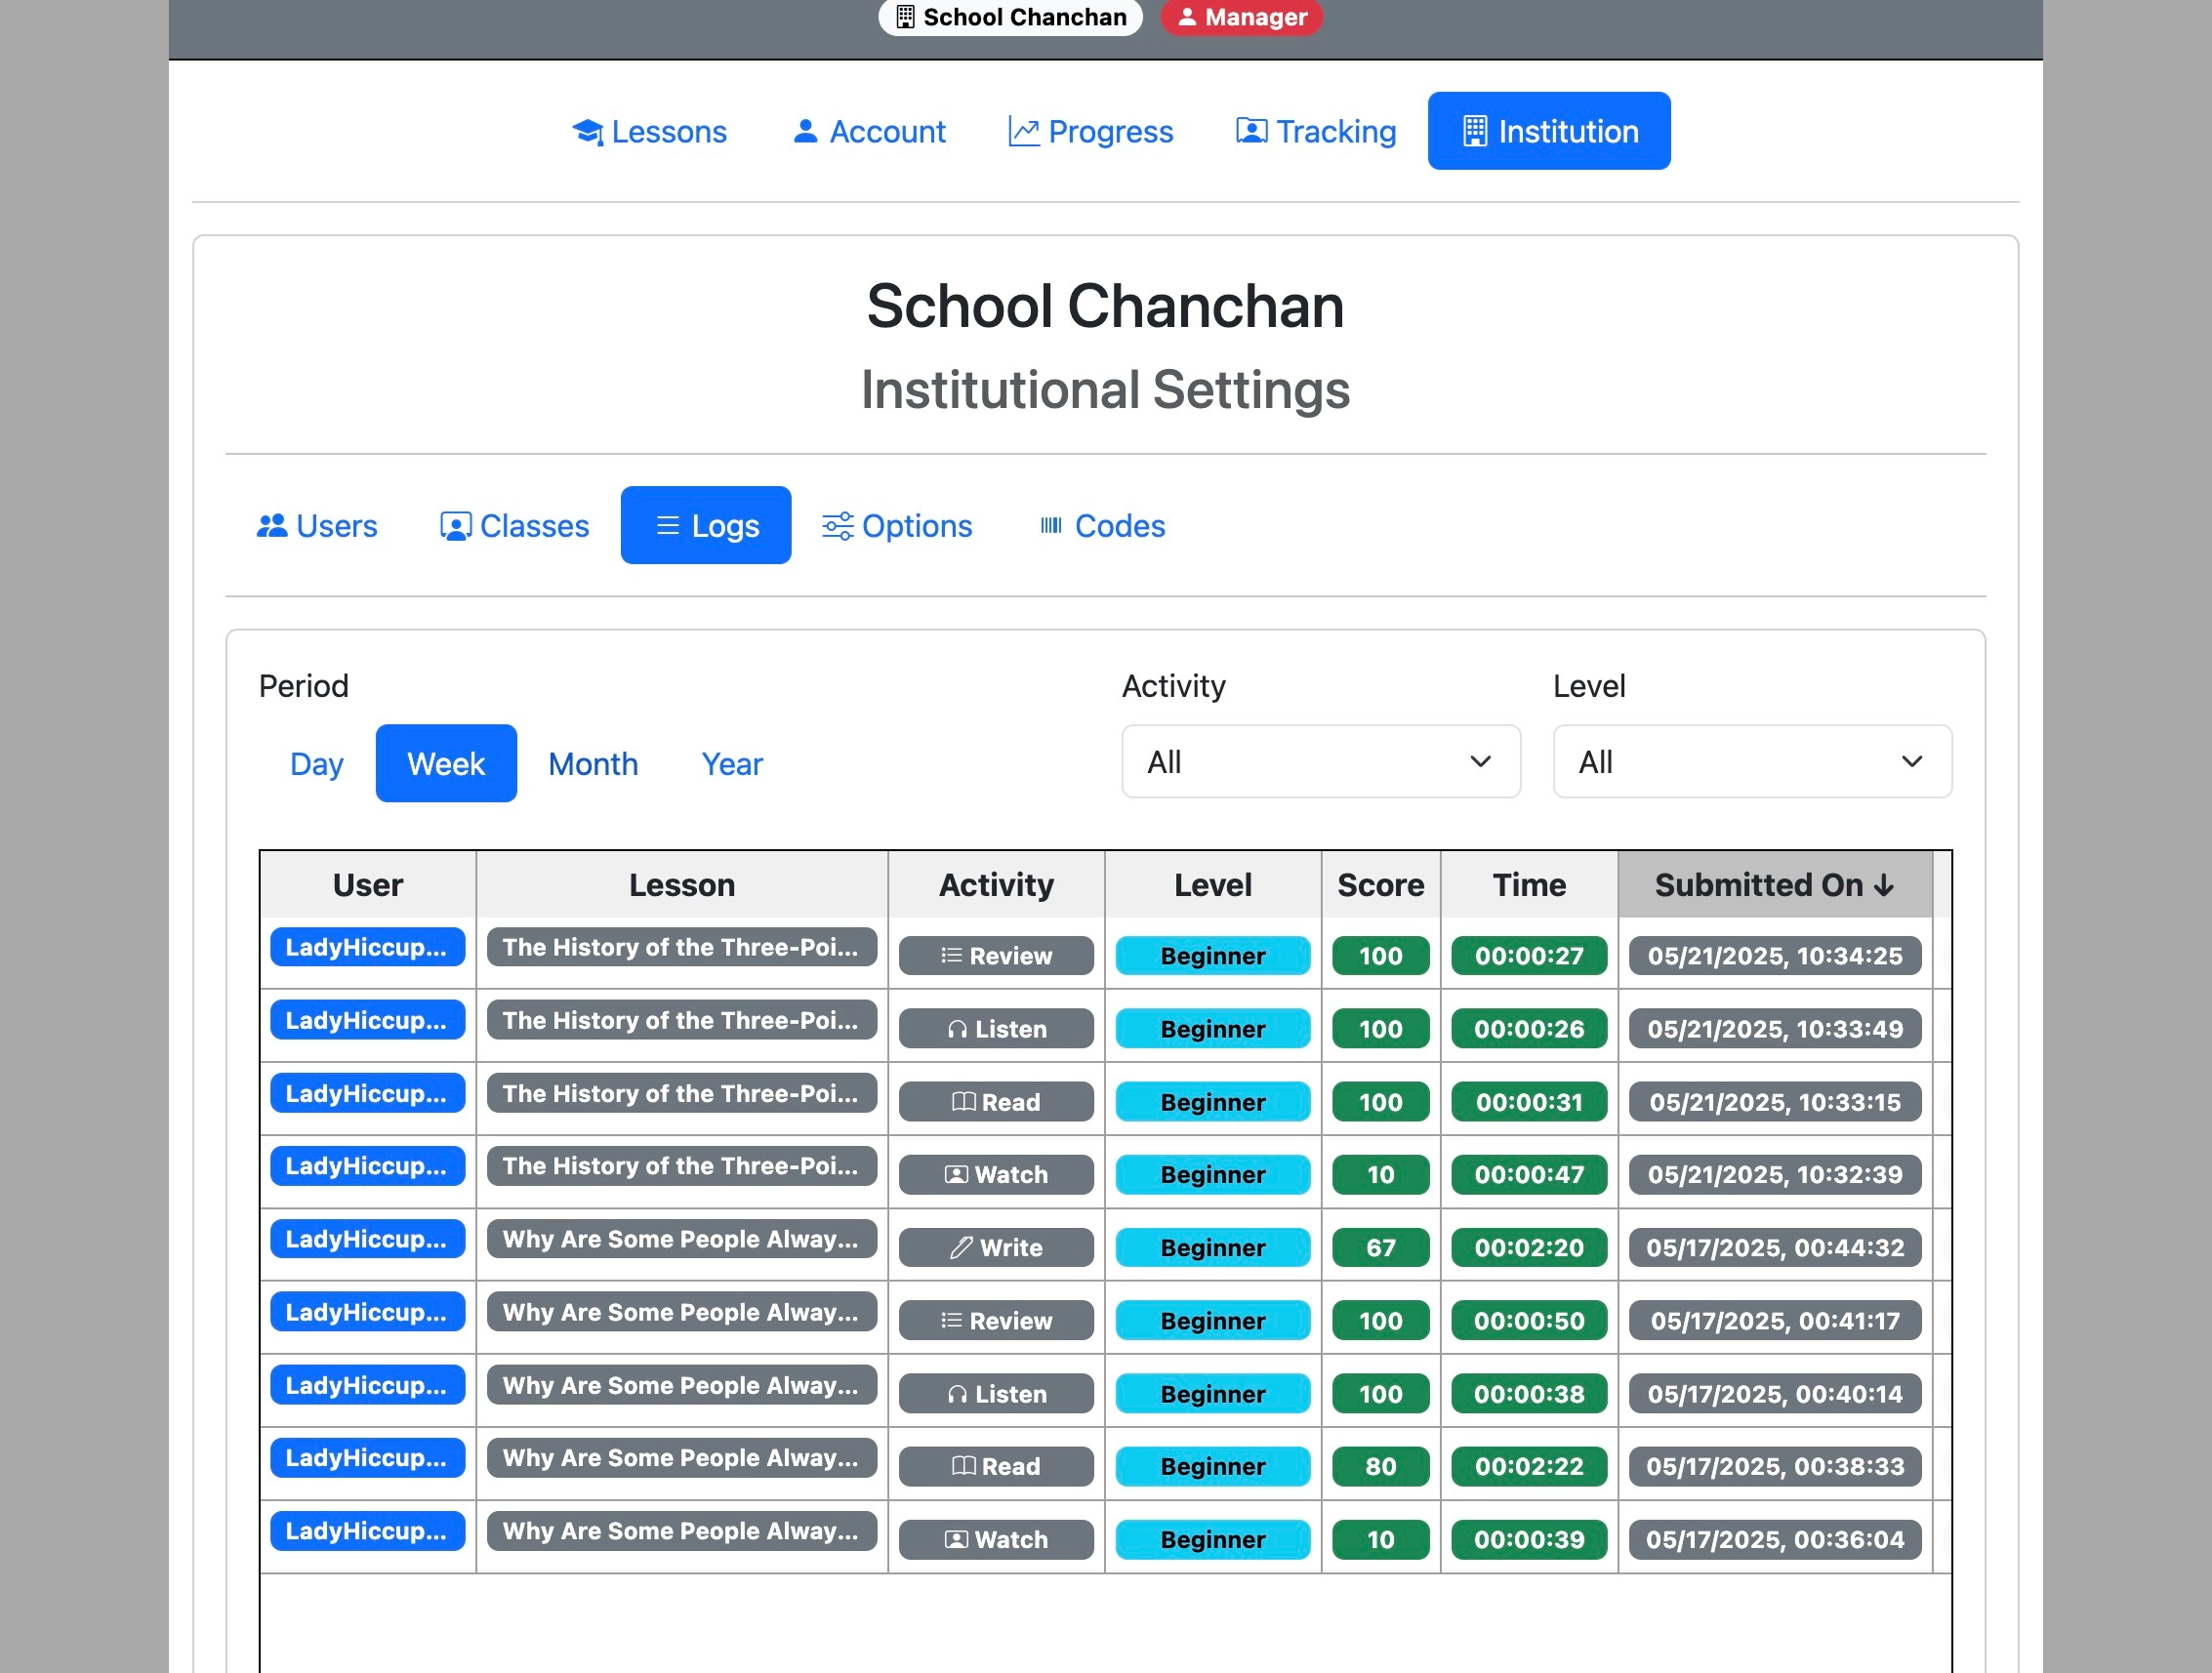Click the building icon in header badge

(x=905, y=17)
